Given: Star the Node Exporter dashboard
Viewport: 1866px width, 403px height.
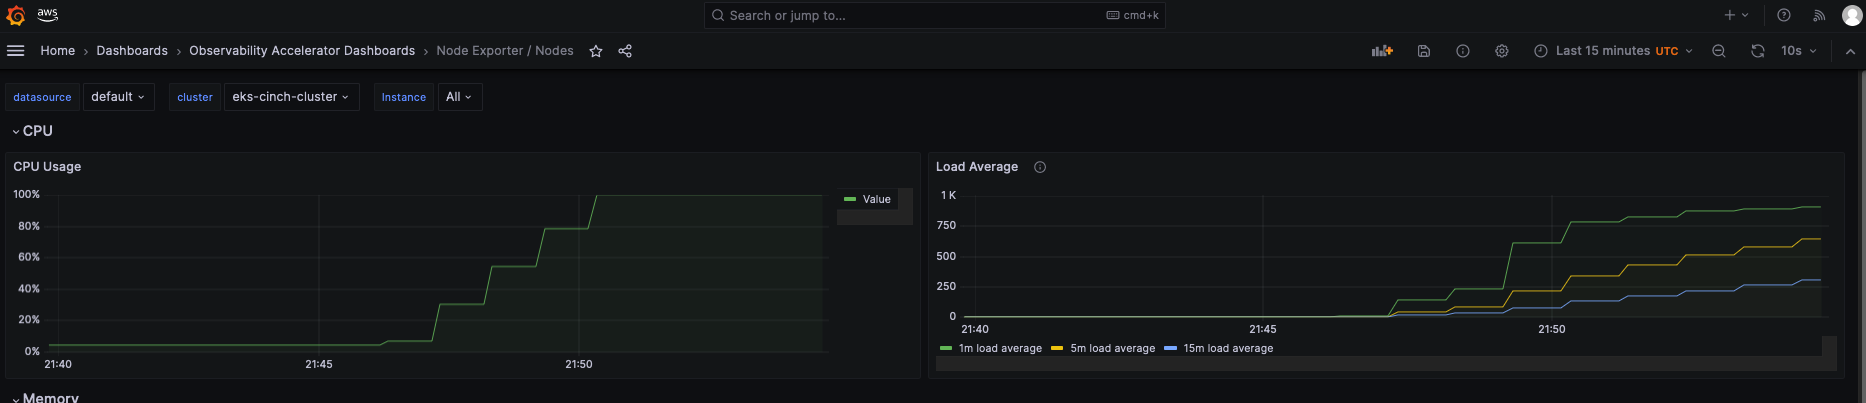Looking at the screenshot, I should 596,51.
